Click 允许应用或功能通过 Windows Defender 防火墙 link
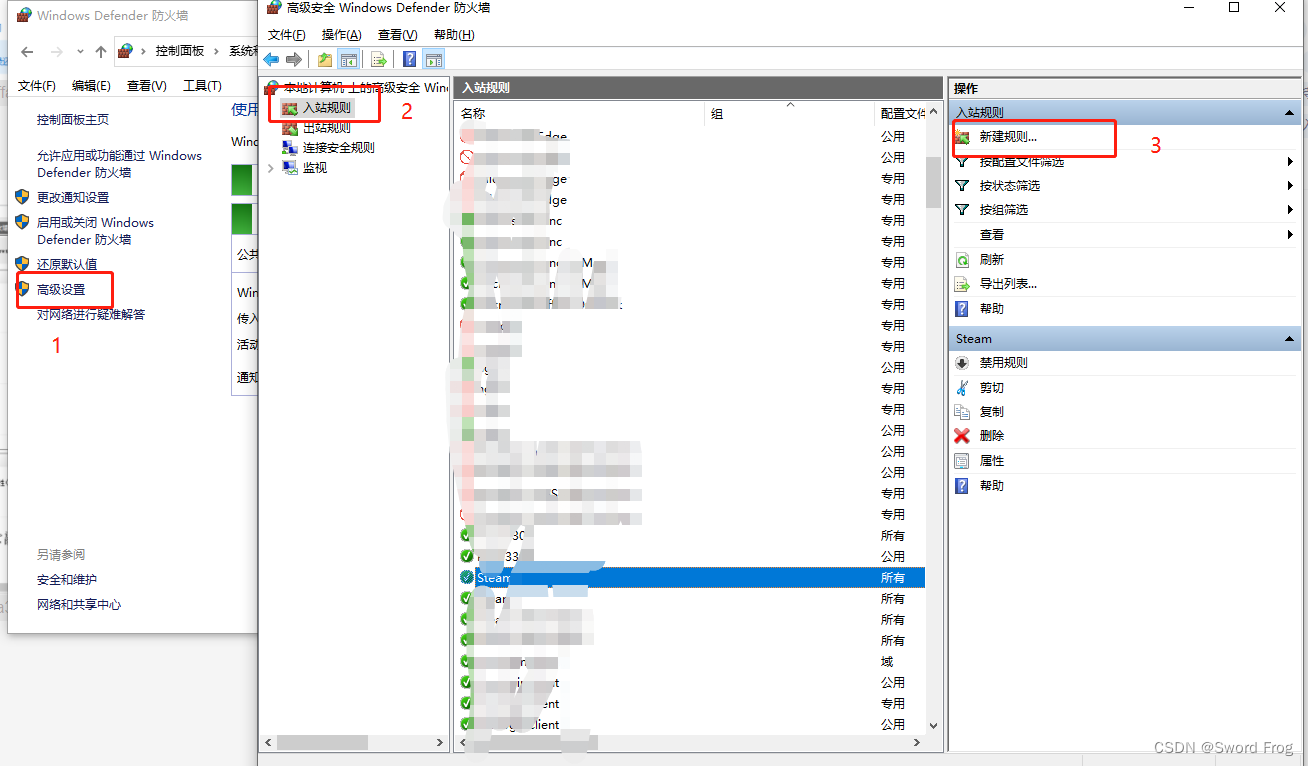Image resolution: width=1308 pixels, height=766 pixels. click(x=120, y=164)
